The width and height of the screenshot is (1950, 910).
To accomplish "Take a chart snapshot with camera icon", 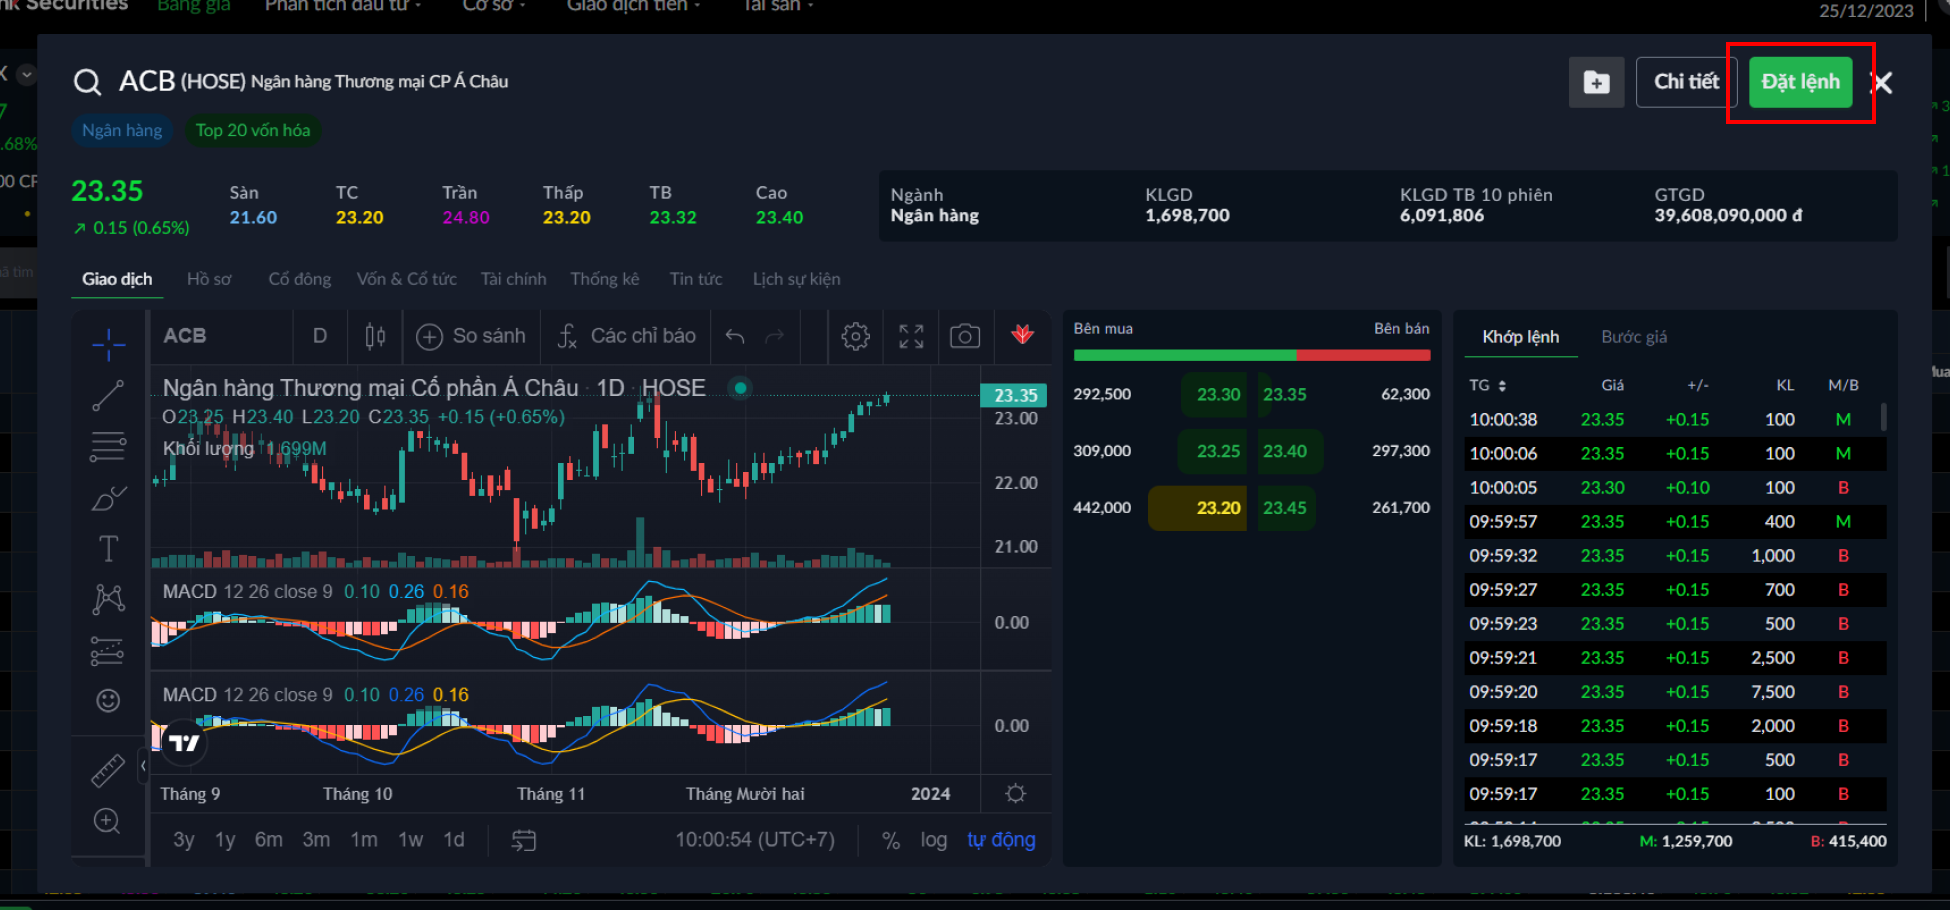I will pyautogui.click(x=964, y=336).
